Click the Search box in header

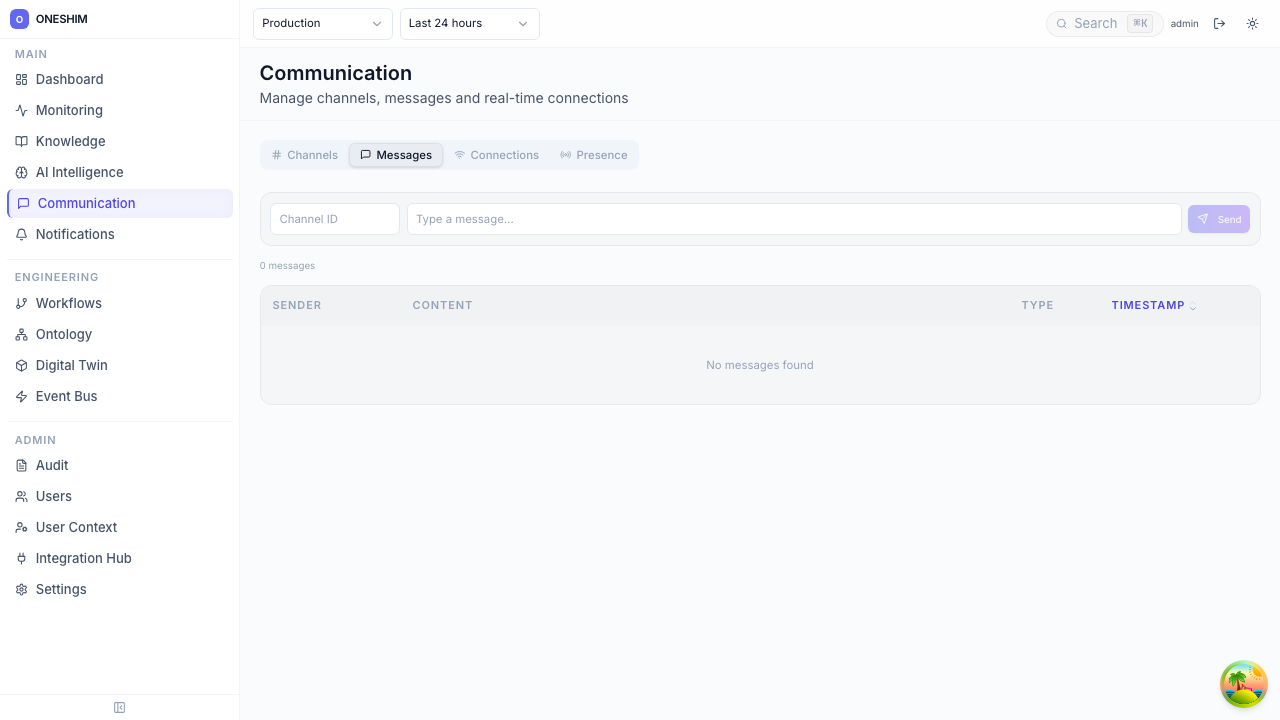click(1095, 24)
